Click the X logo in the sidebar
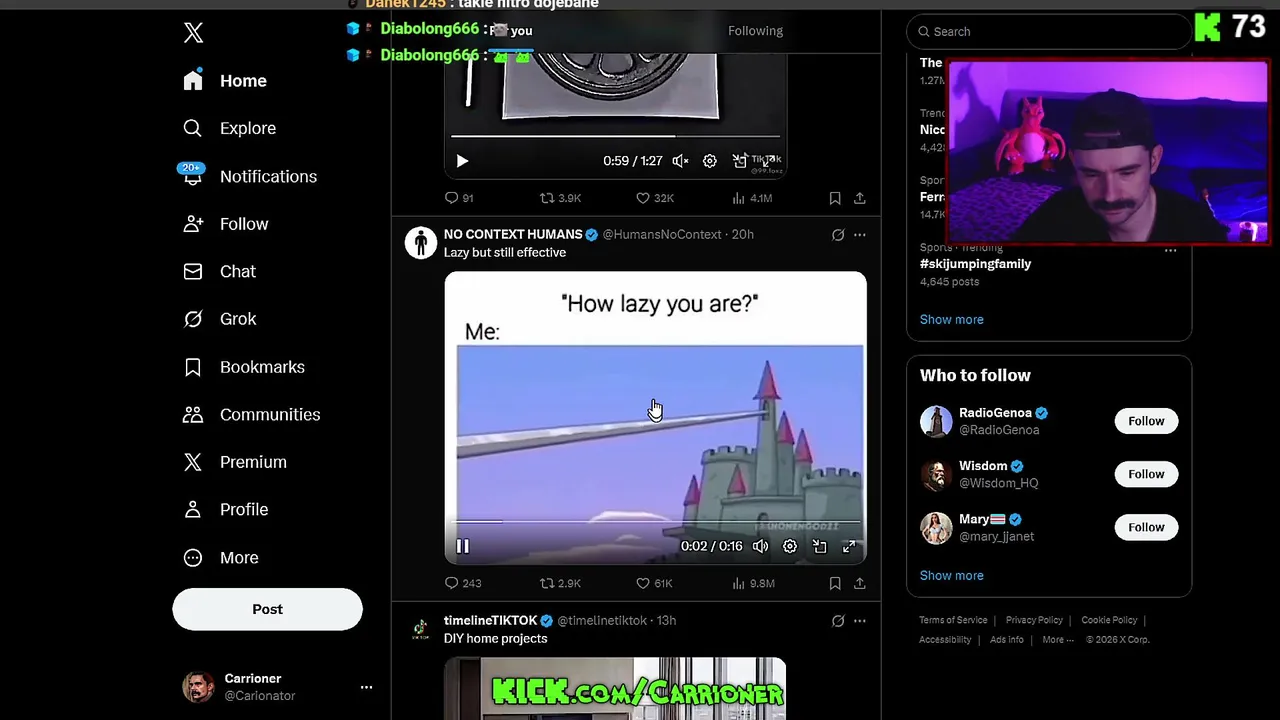This screenshot has width=1280, height=720. (194, 33)
